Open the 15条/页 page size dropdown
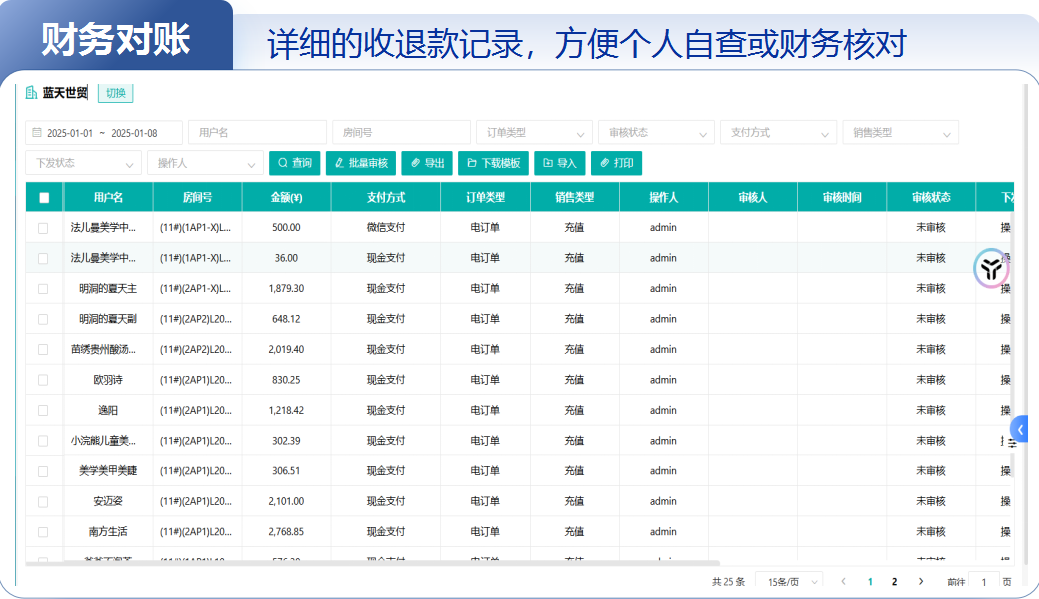The image size is (1039, 599). point(787,580)
